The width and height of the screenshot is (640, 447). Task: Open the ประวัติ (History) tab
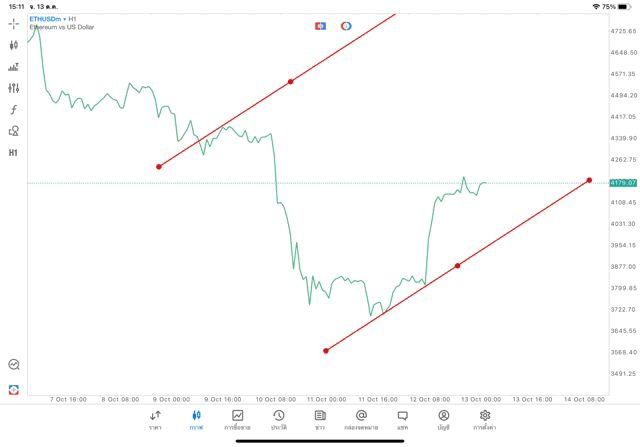(x=278, y=419)
